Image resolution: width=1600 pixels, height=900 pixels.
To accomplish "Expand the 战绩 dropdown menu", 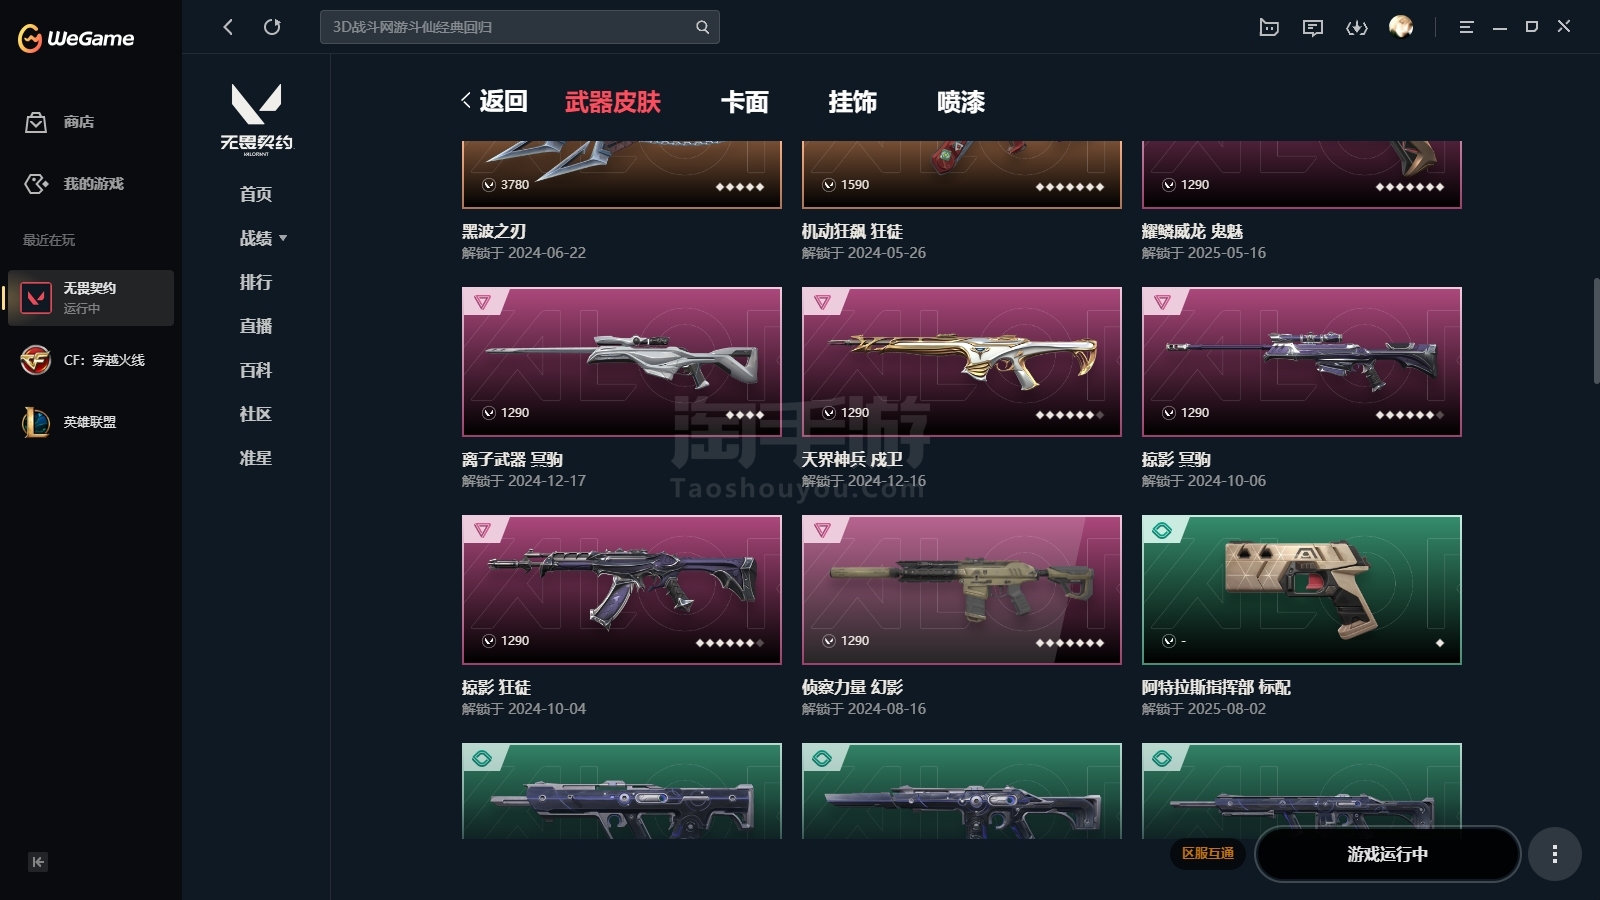I will click(x=263, y=238).
